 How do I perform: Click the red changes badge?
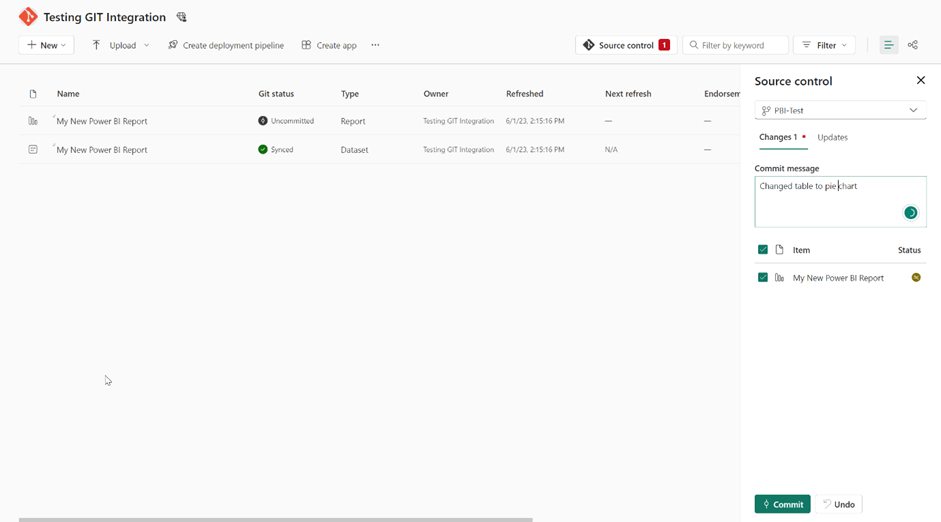664,45
